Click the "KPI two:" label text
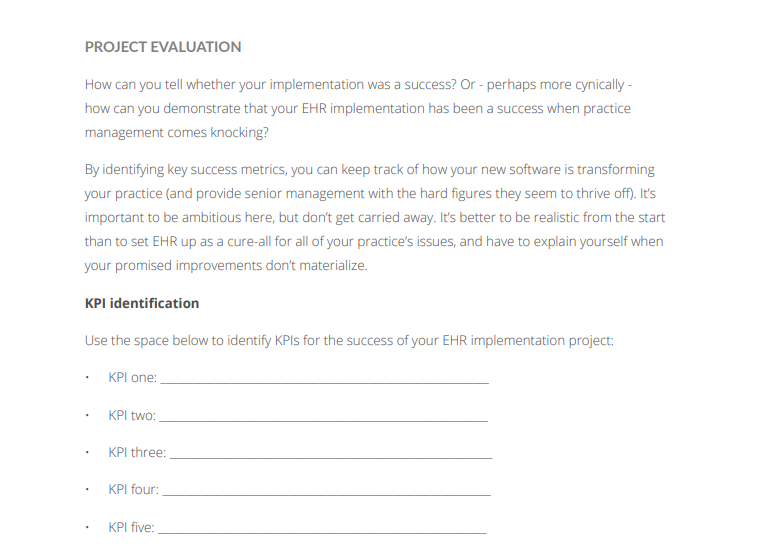Screen dimensions: 758x553 [x=132, y=415]
